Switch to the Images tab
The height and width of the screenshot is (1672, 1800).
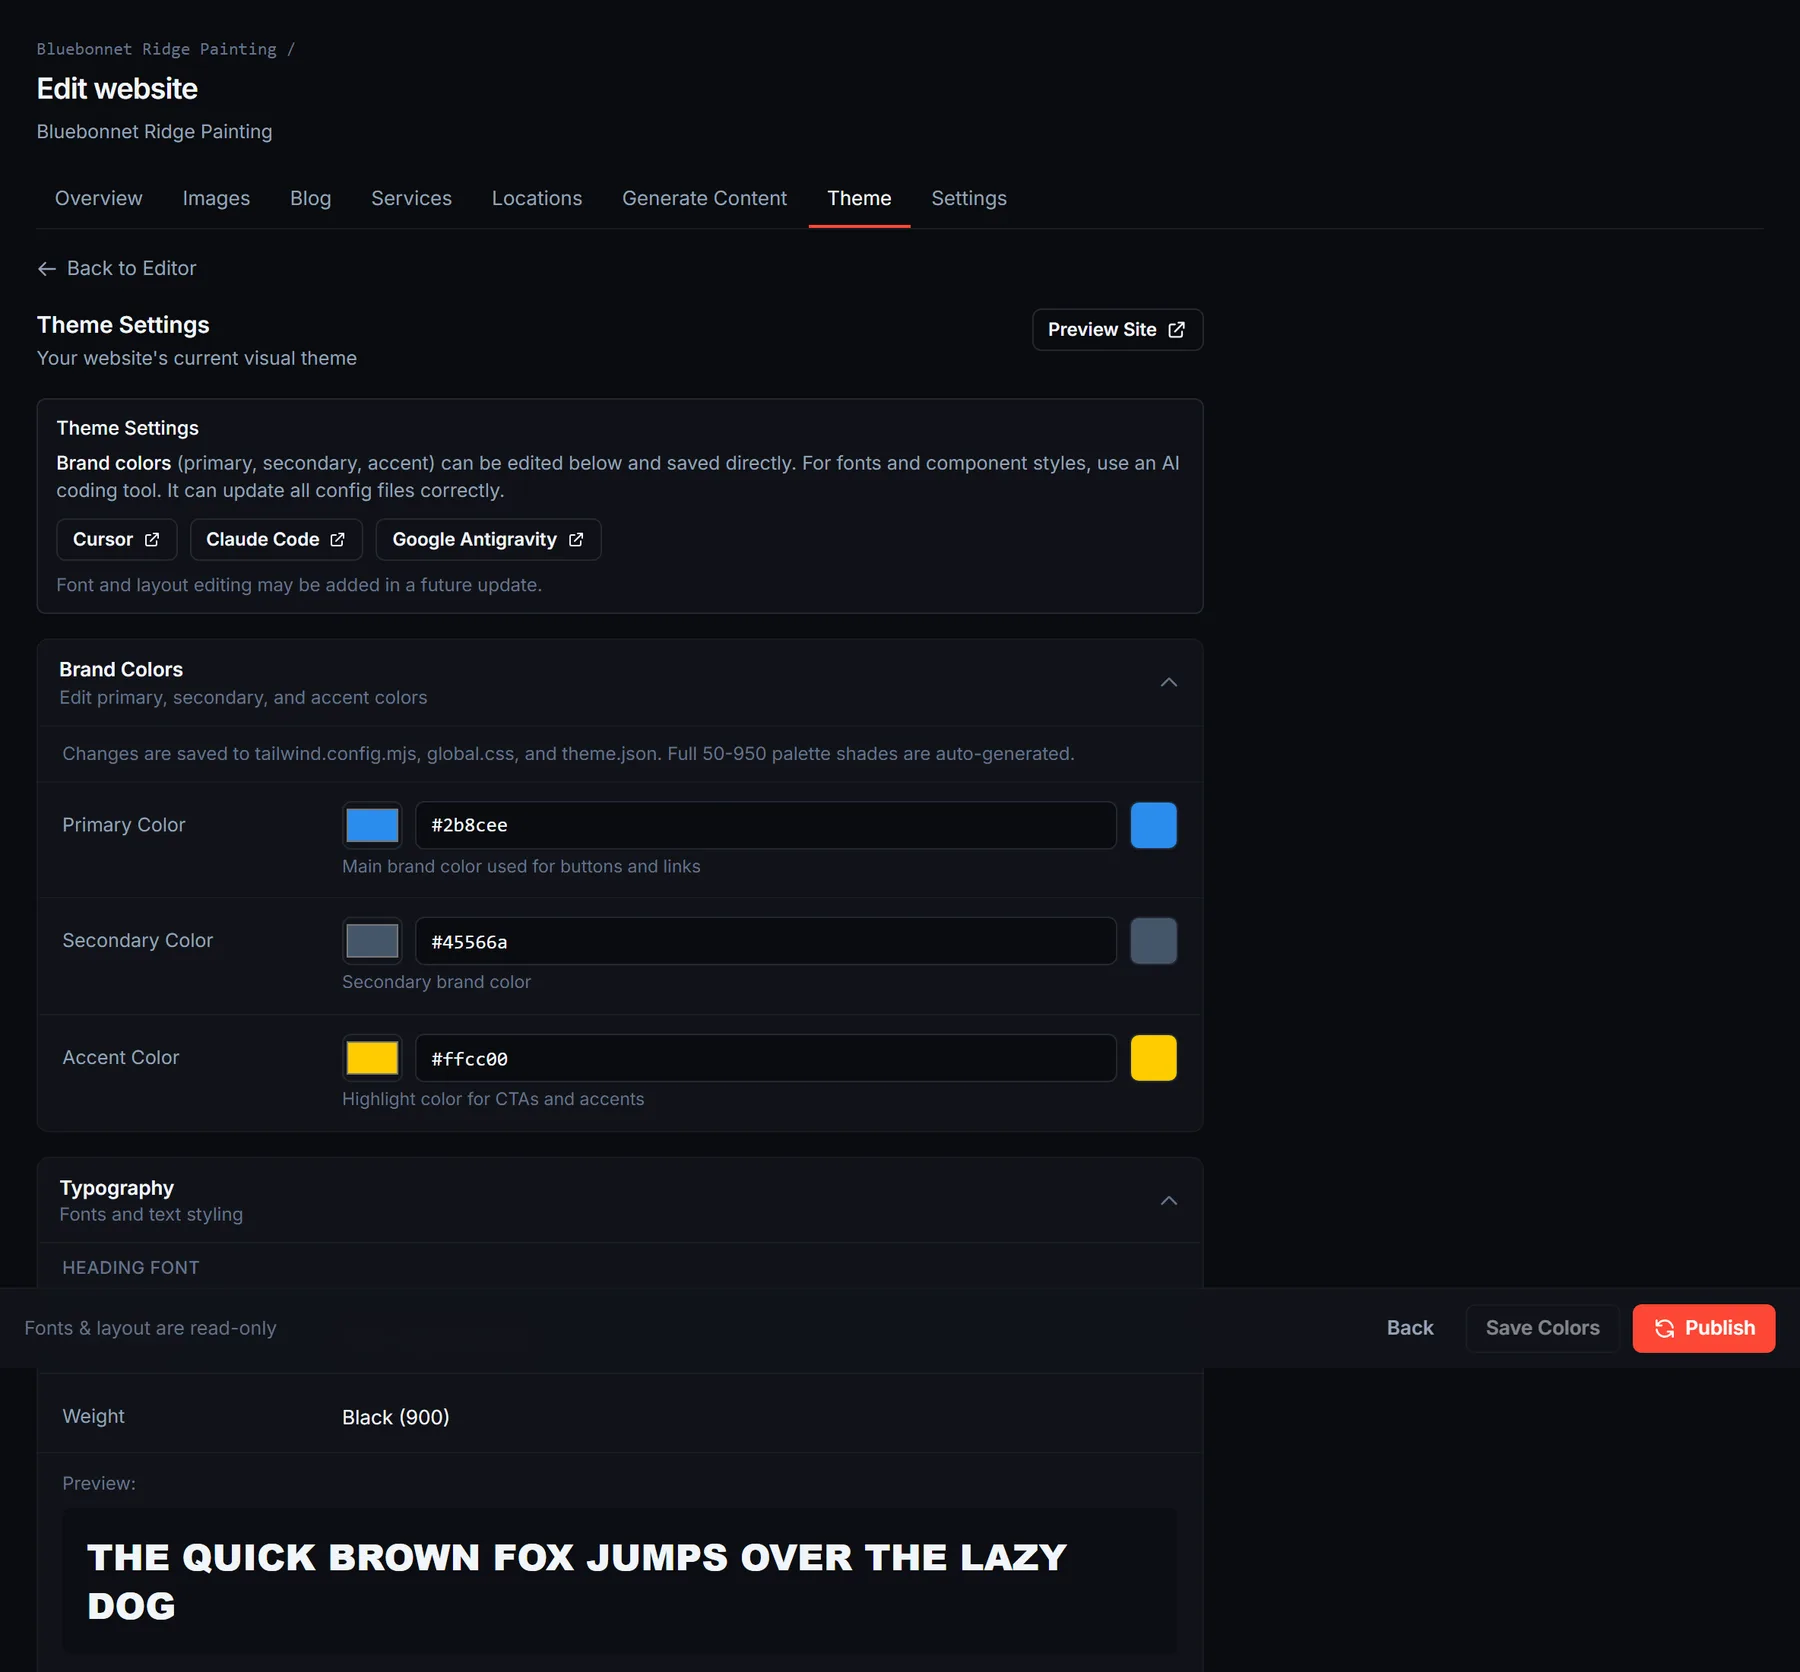point(216,199)
